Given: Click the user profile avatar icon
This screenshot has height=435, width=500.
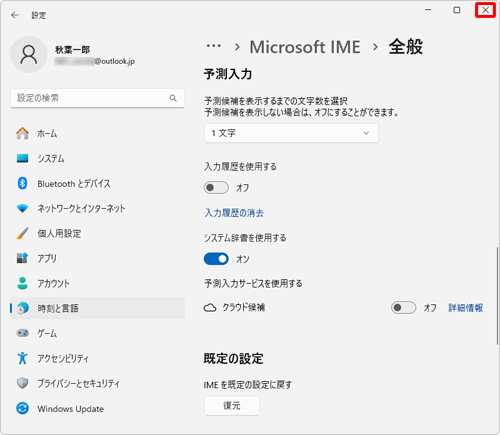Looking at the screenshot, I should point(29,54).
